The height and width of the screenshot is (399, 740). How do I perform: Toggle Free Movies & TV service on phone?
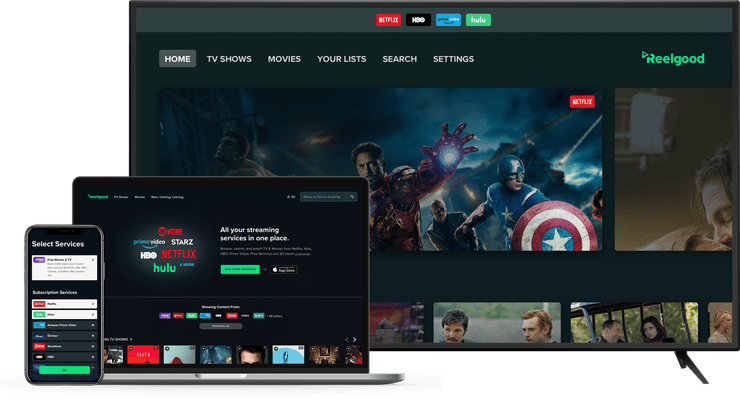point(65,268)
